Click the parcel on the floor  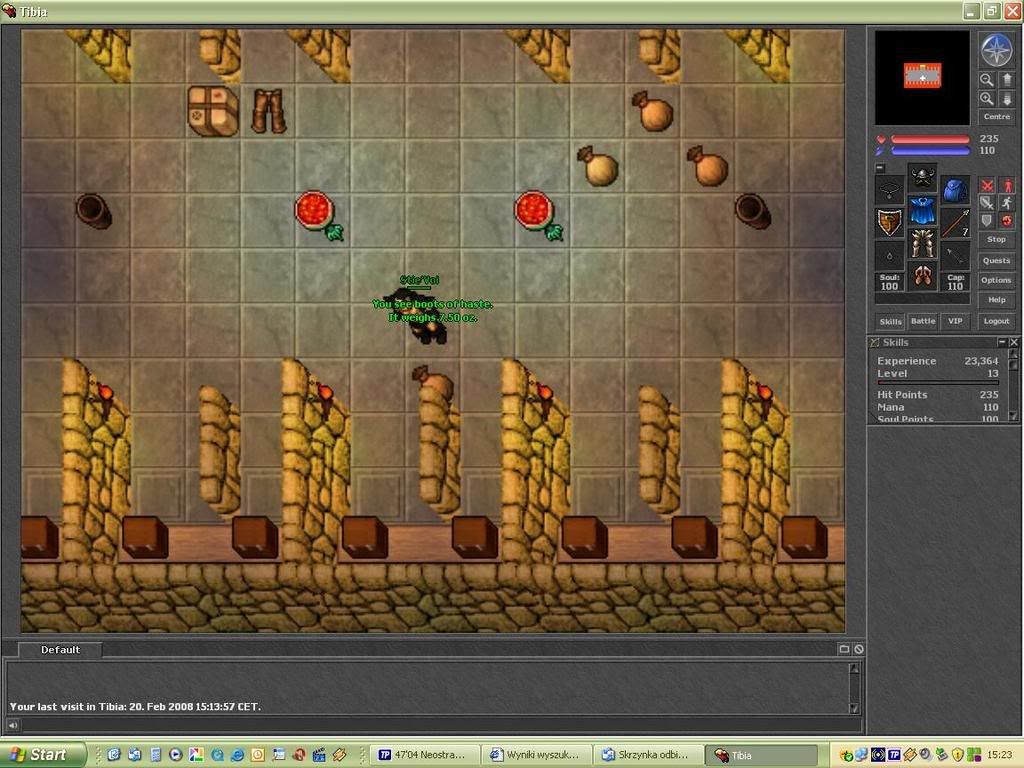point(213,111)
